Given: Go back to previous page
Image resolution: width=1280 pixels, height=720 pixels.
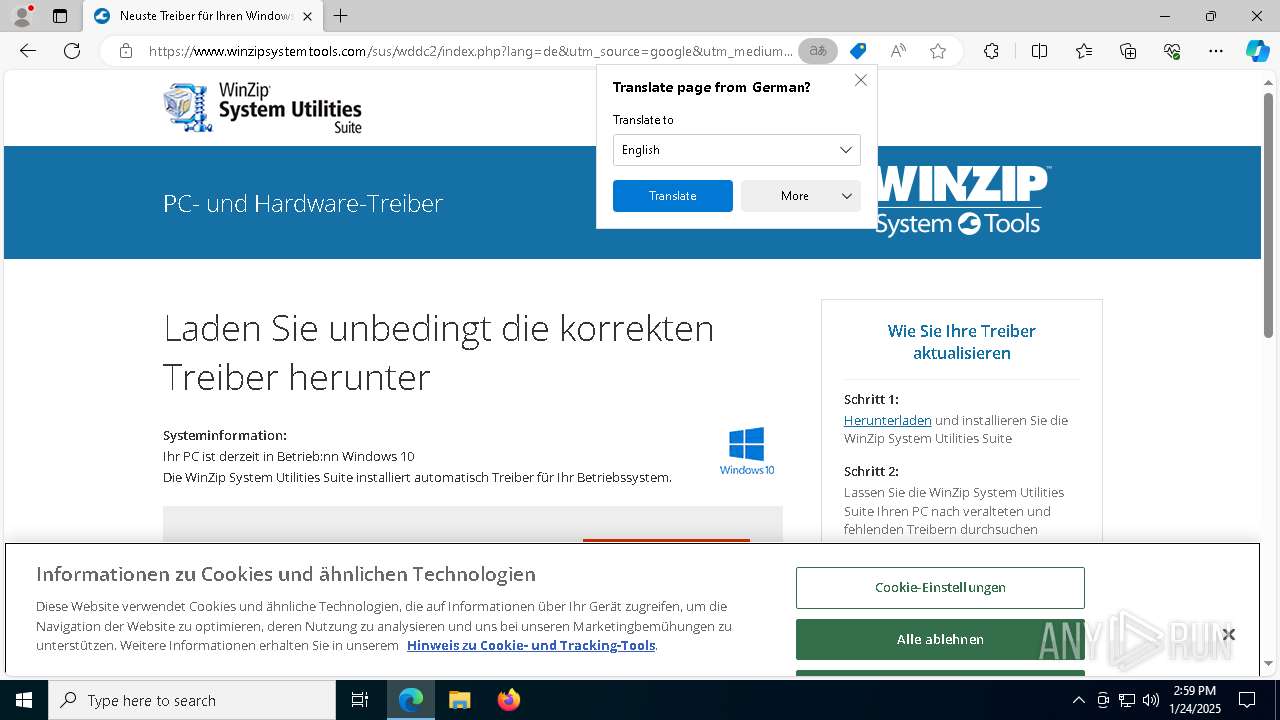Looking at the screenshot, I should point(28,51).
